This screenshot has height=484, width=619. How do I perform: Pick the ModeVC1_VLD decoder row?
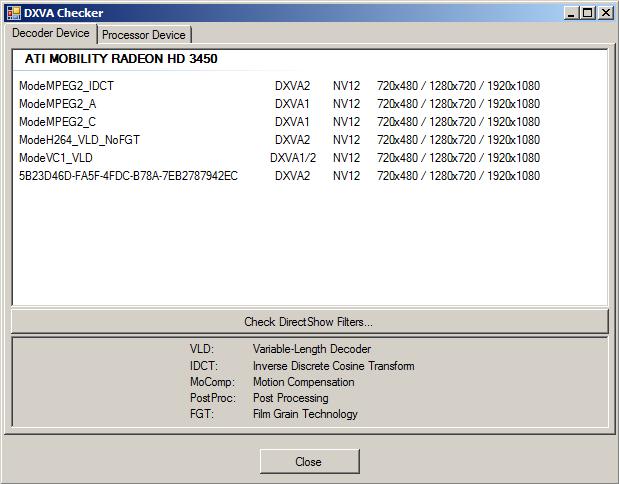coord(56,158)
